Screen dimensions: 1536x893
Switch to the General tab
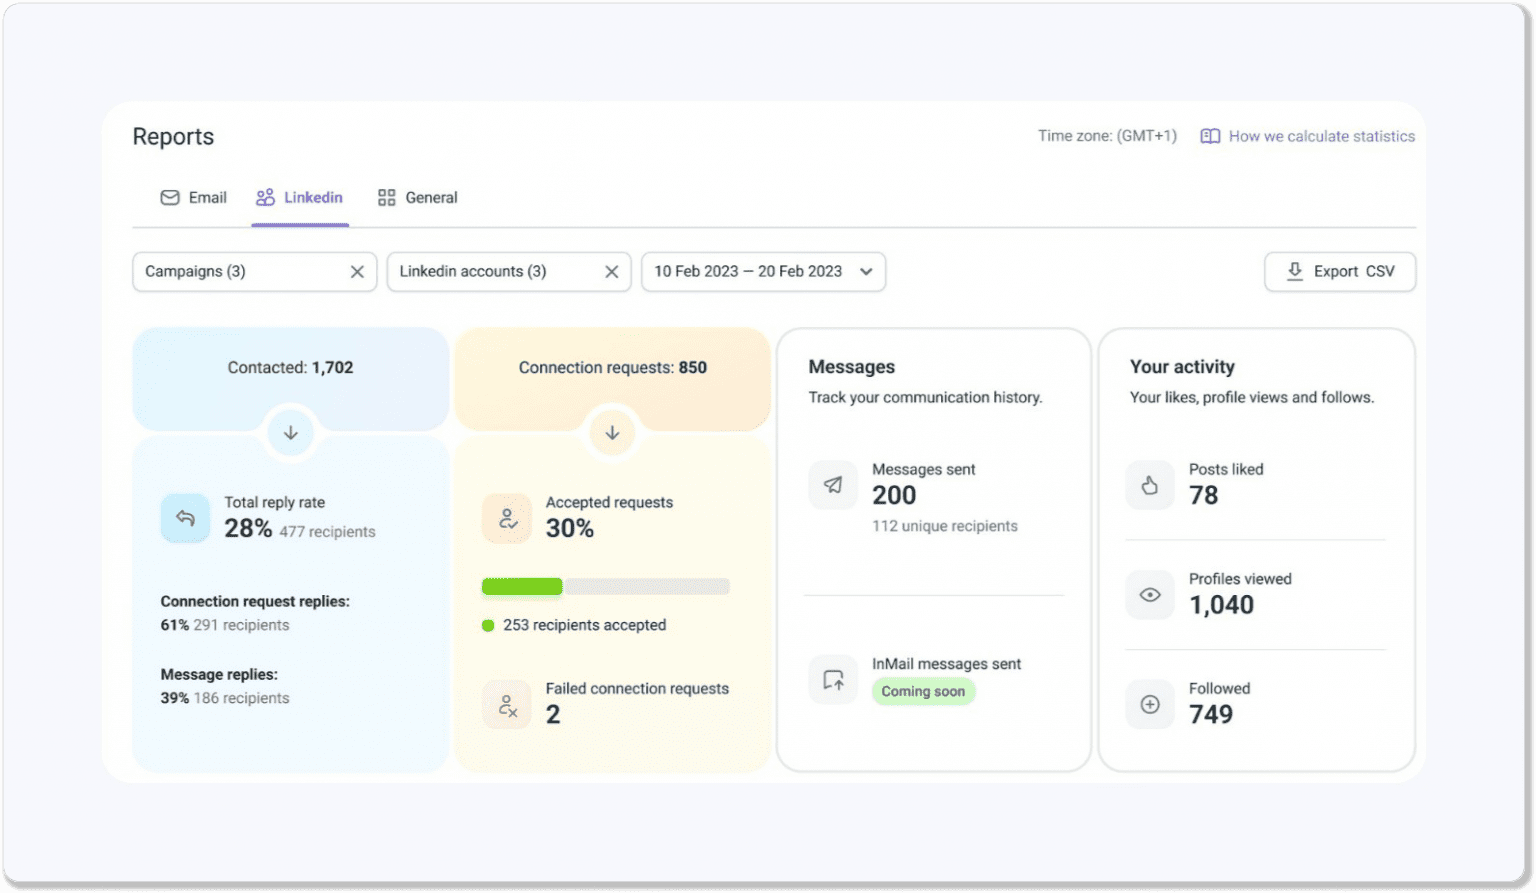[x=417, y=198]
